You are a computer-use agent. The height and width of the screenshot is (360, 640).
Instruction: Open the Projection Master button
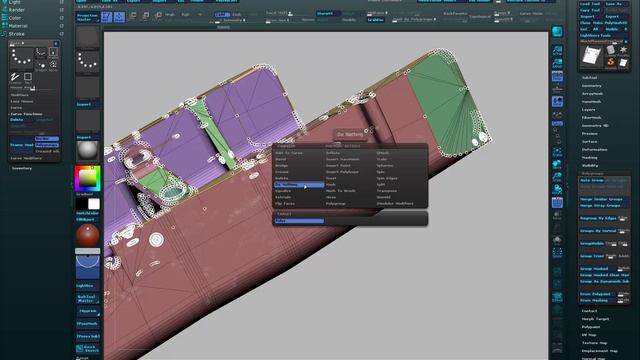pos(87,17)
